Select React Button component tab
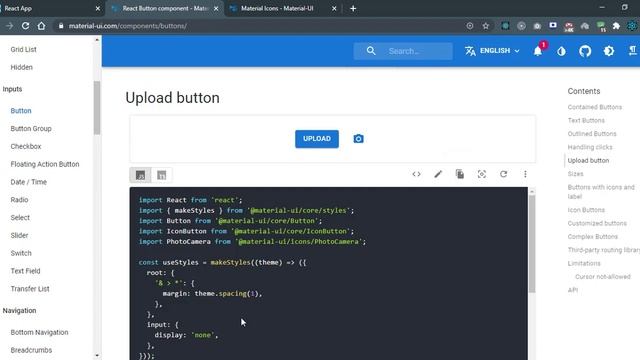The height and width of the screenshot is (360, 640). (164, 8)
